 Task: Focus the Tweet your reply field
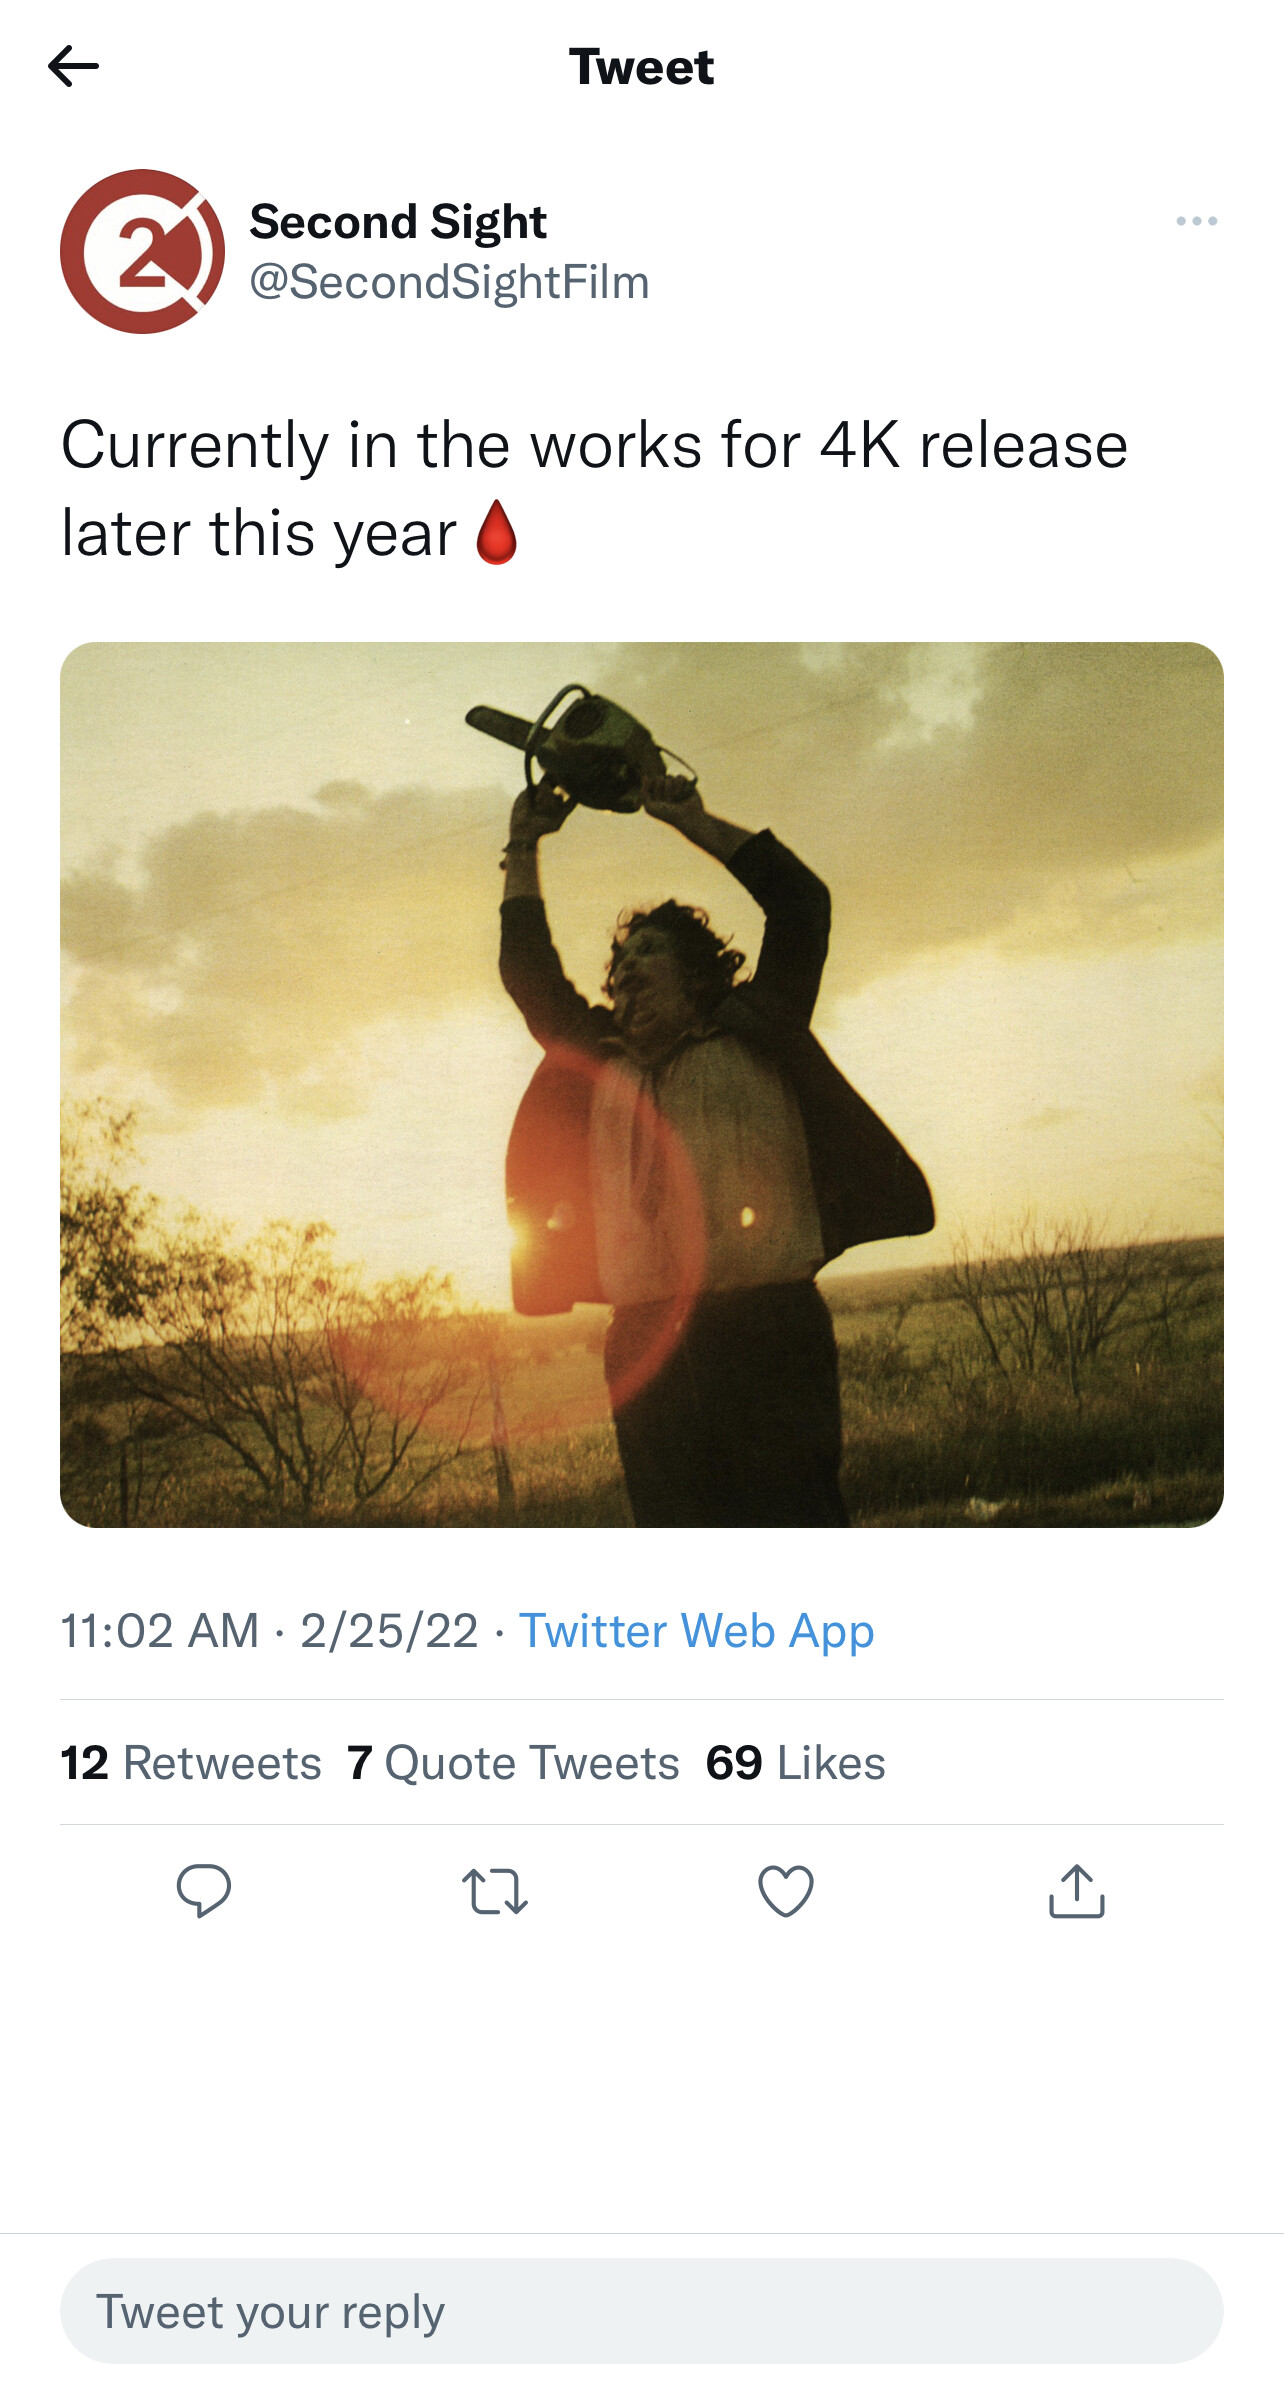642,2312
